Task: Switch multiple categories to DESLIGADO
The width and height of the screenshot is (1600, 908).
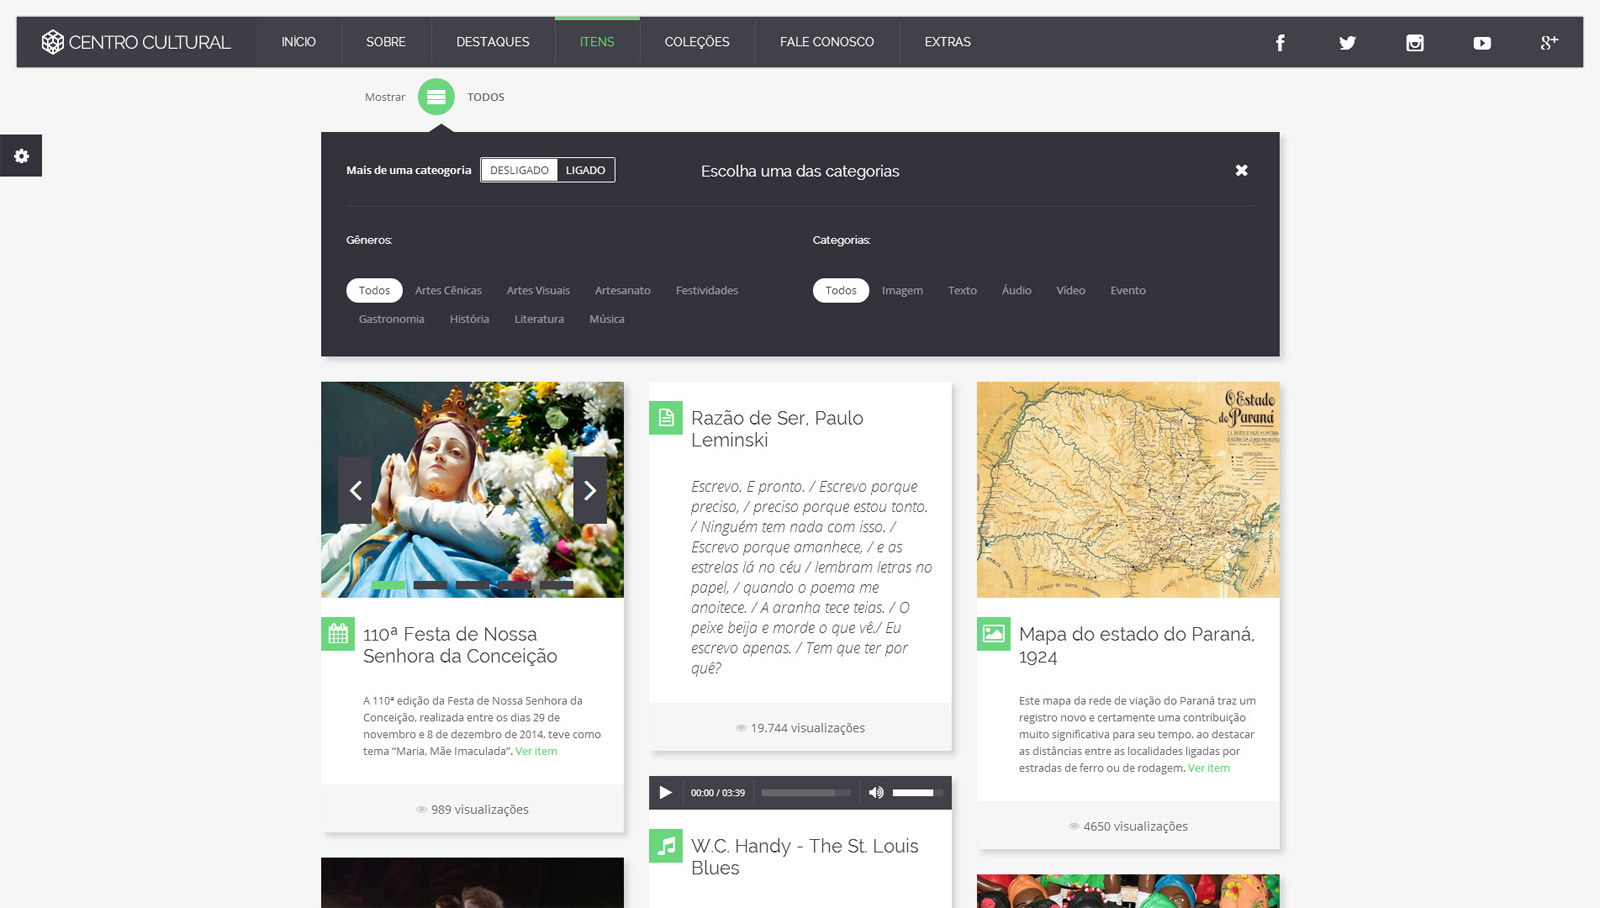Action: [x=519, y=170]
